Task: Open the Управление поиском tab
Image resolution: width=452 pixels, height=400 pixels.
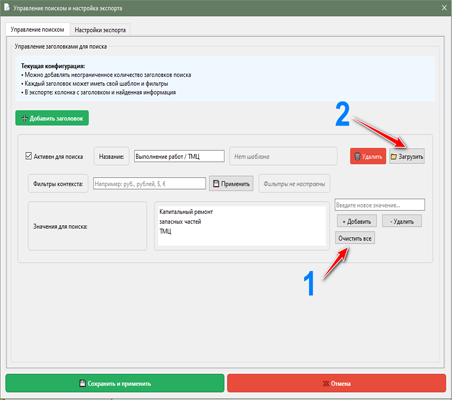Action: tap(37, 29)
